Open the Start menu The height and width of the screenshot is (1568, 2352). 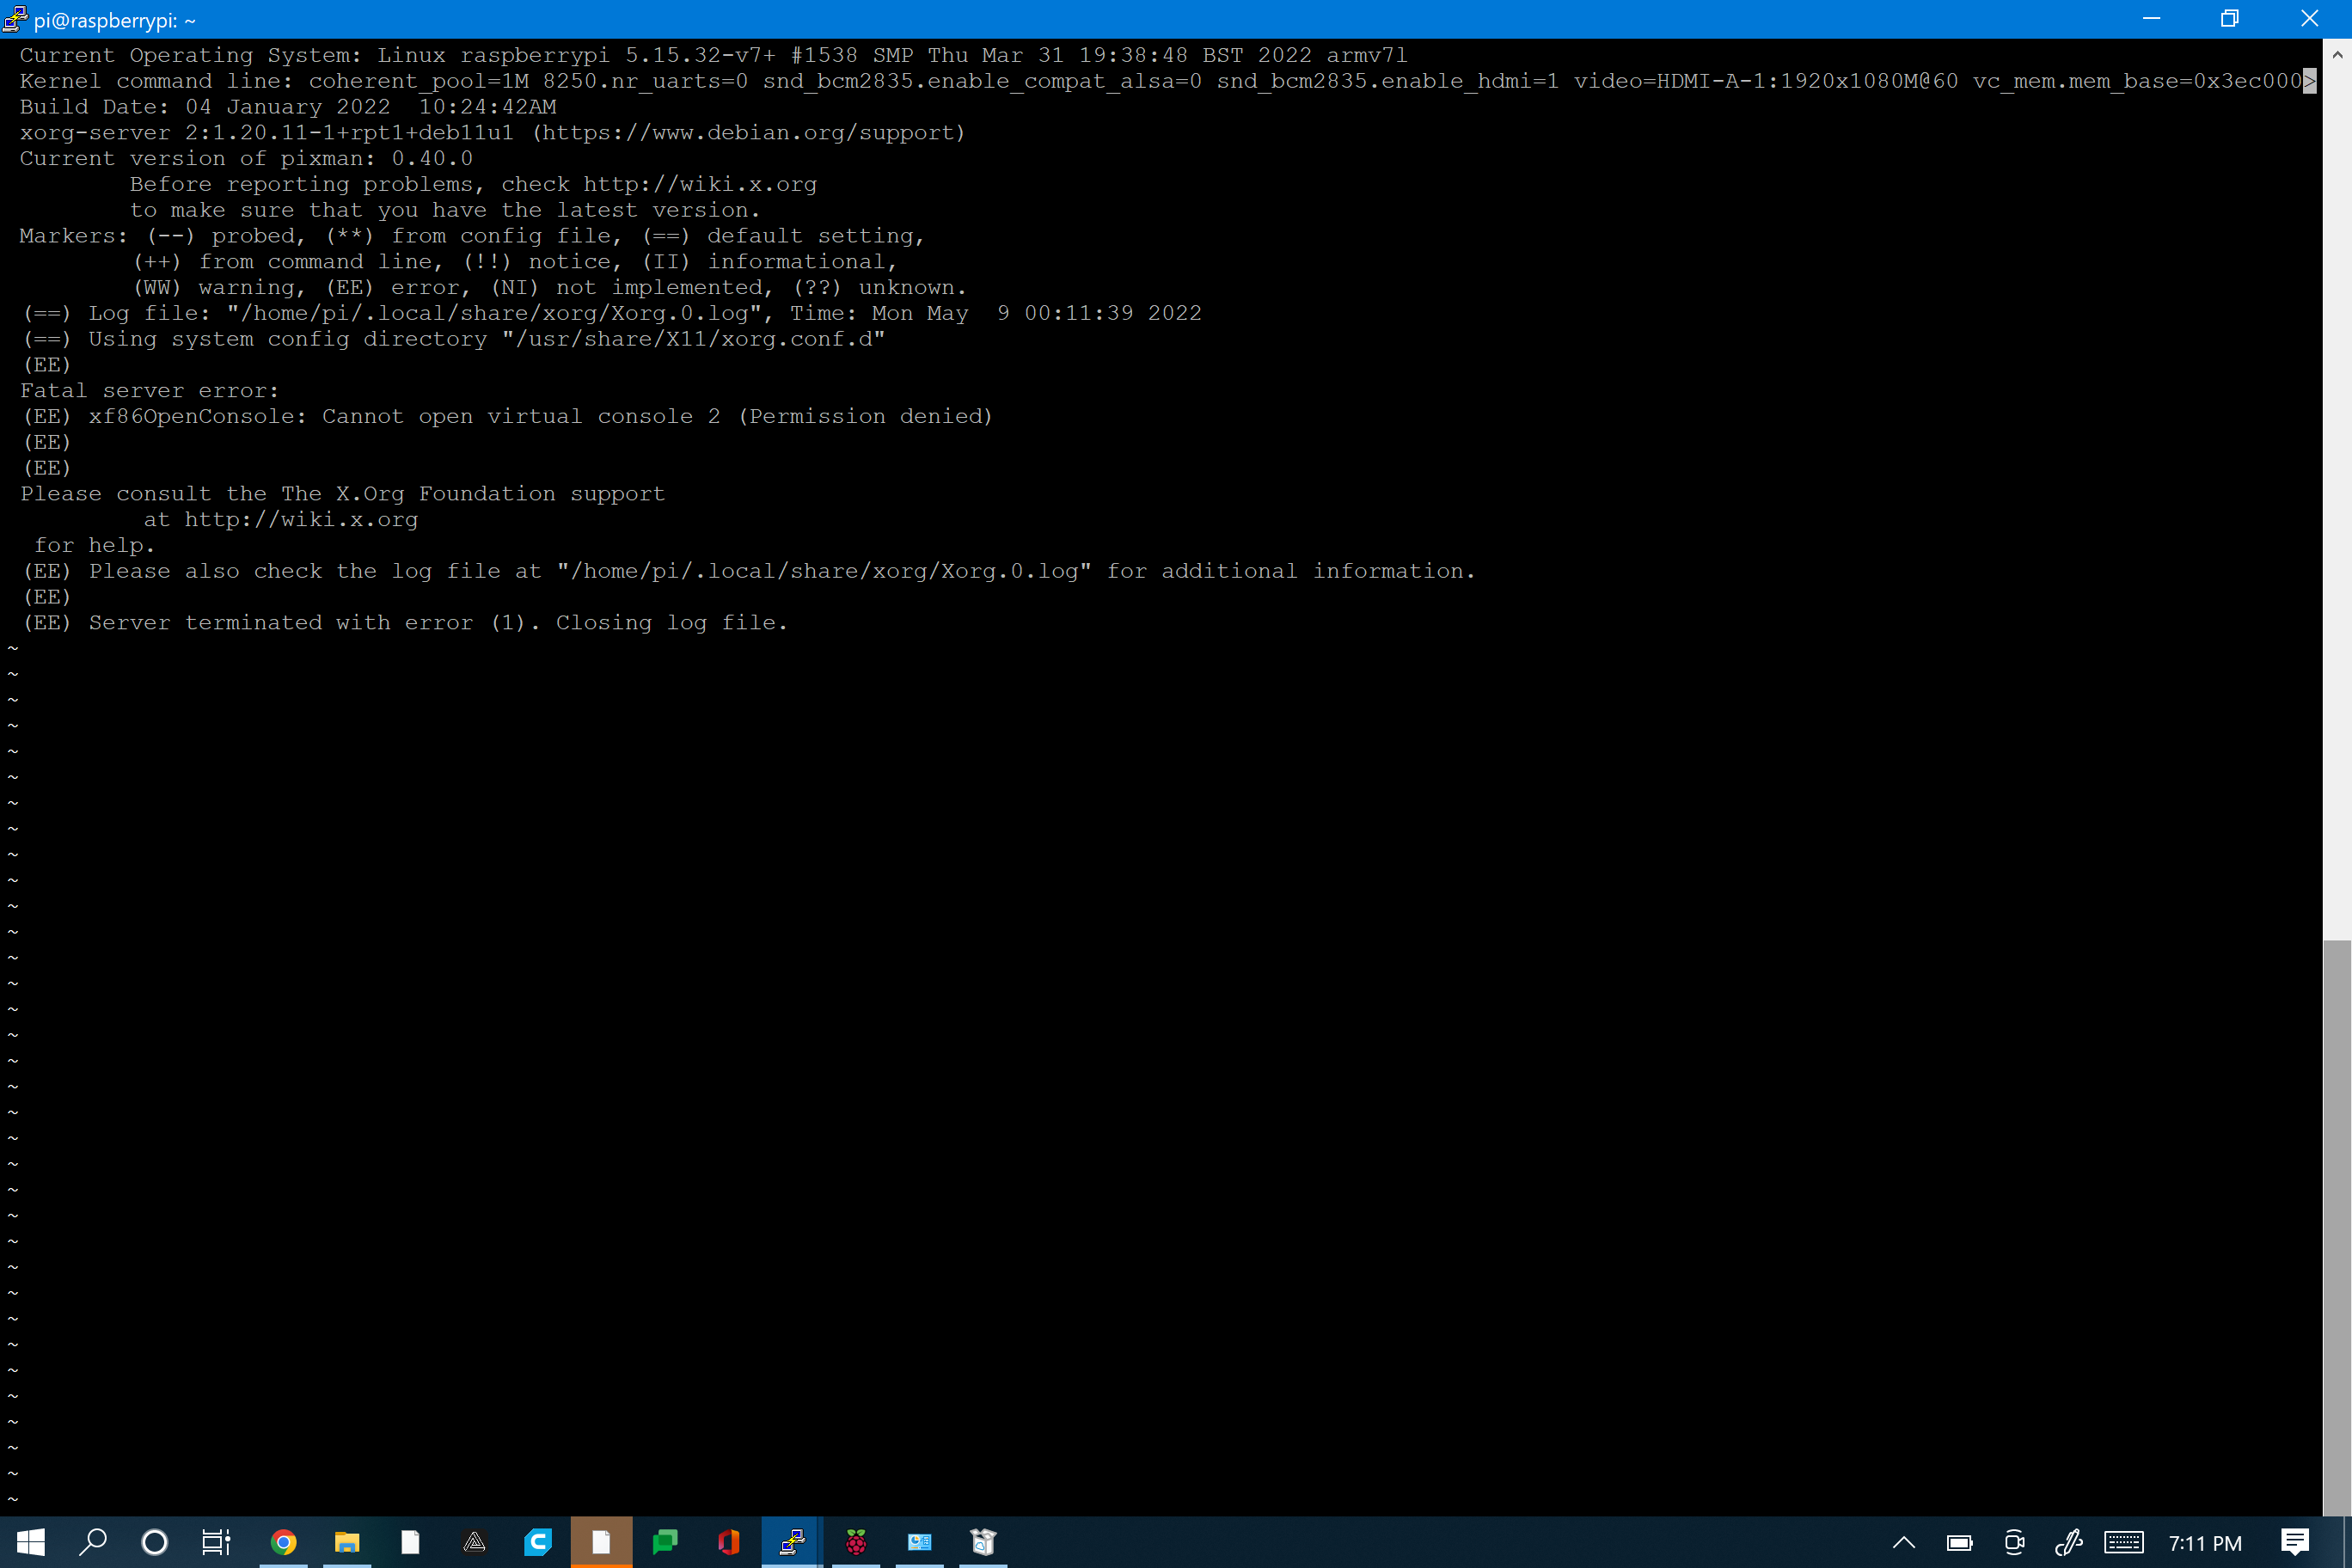31,1542
